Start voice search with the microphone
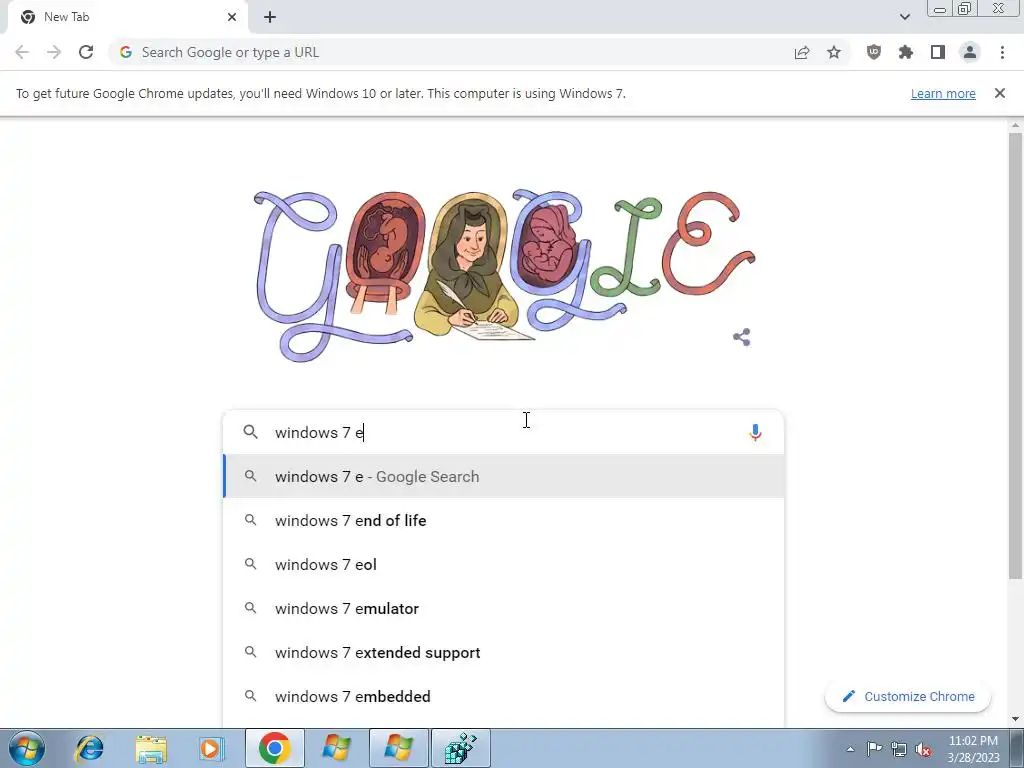Viewport: 1024px width, 768px height. click(755, 432)
